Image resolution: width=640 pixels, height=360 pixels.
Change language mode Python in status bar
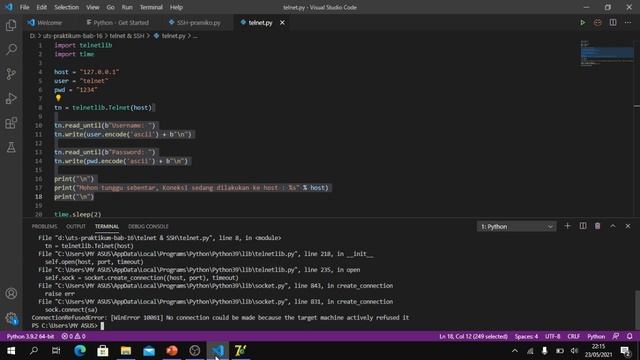pos(596,336)
